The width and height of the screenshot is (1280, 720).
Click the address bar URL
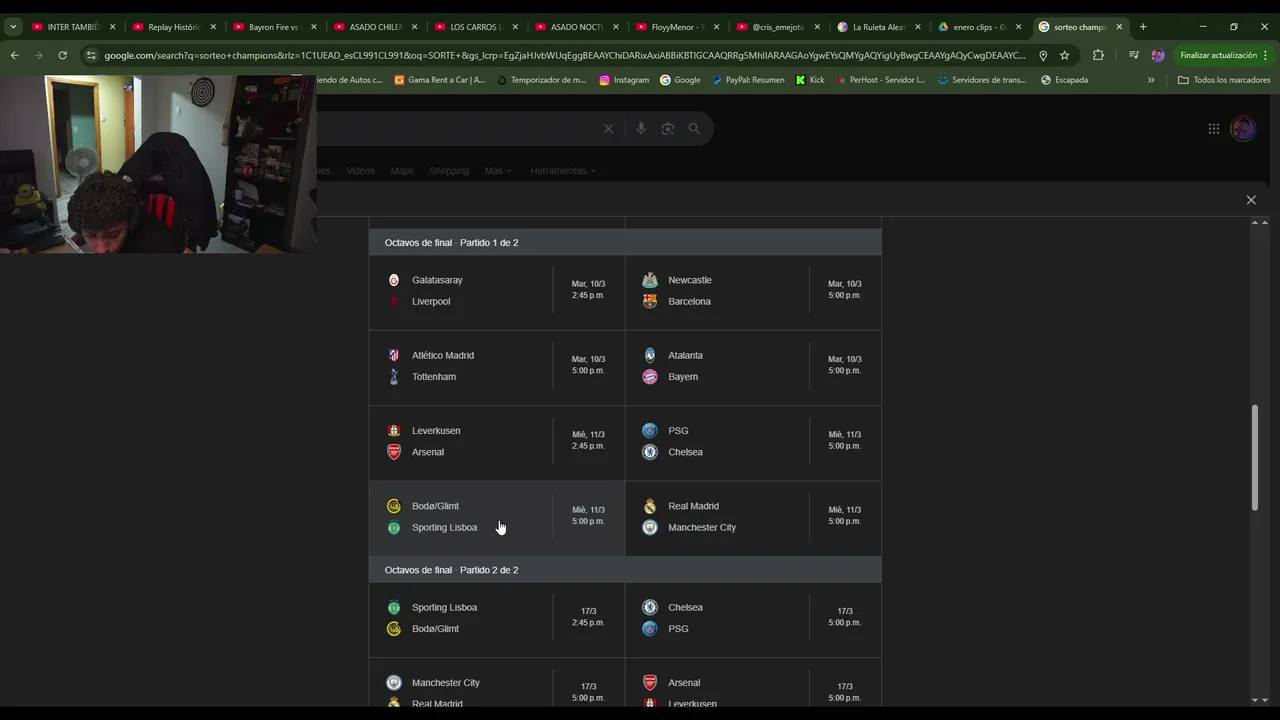tap(565, 55)
